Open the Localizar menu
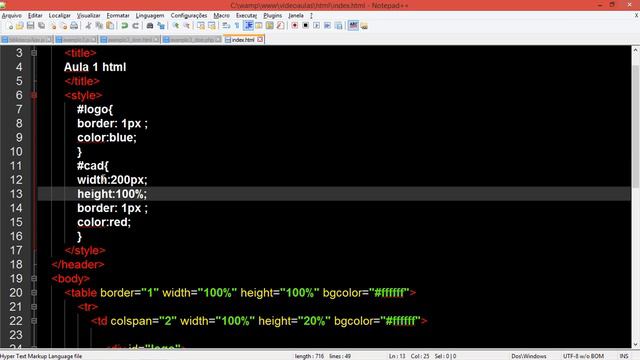 [60, 16]
